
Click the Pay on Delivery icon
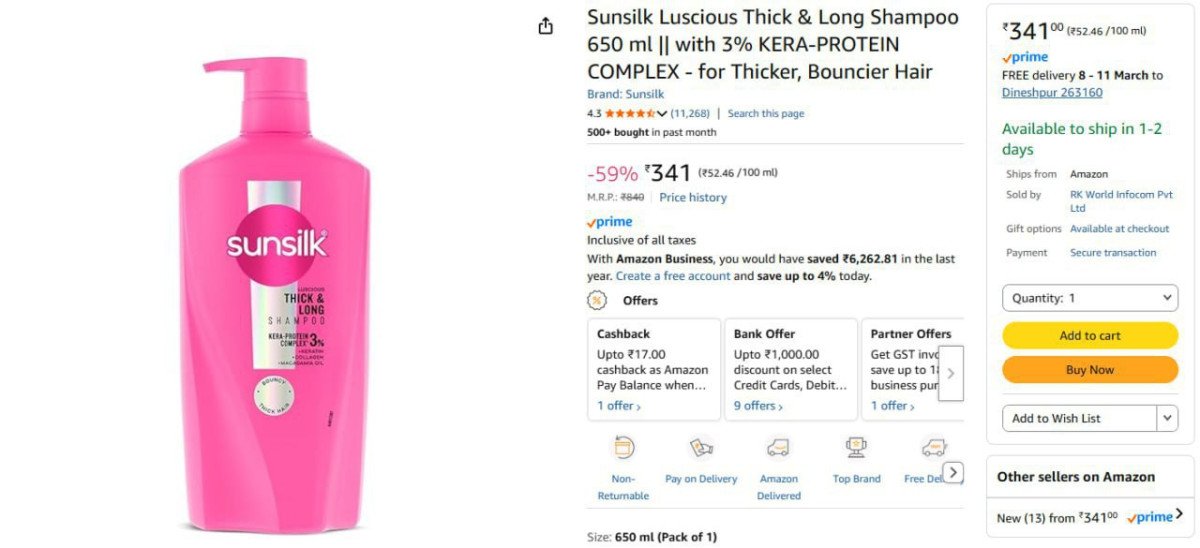(701, 448)
